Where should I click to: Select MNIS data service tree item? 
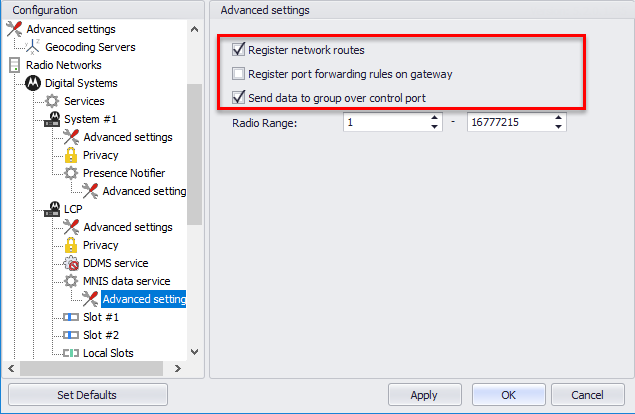pos(126,281)
